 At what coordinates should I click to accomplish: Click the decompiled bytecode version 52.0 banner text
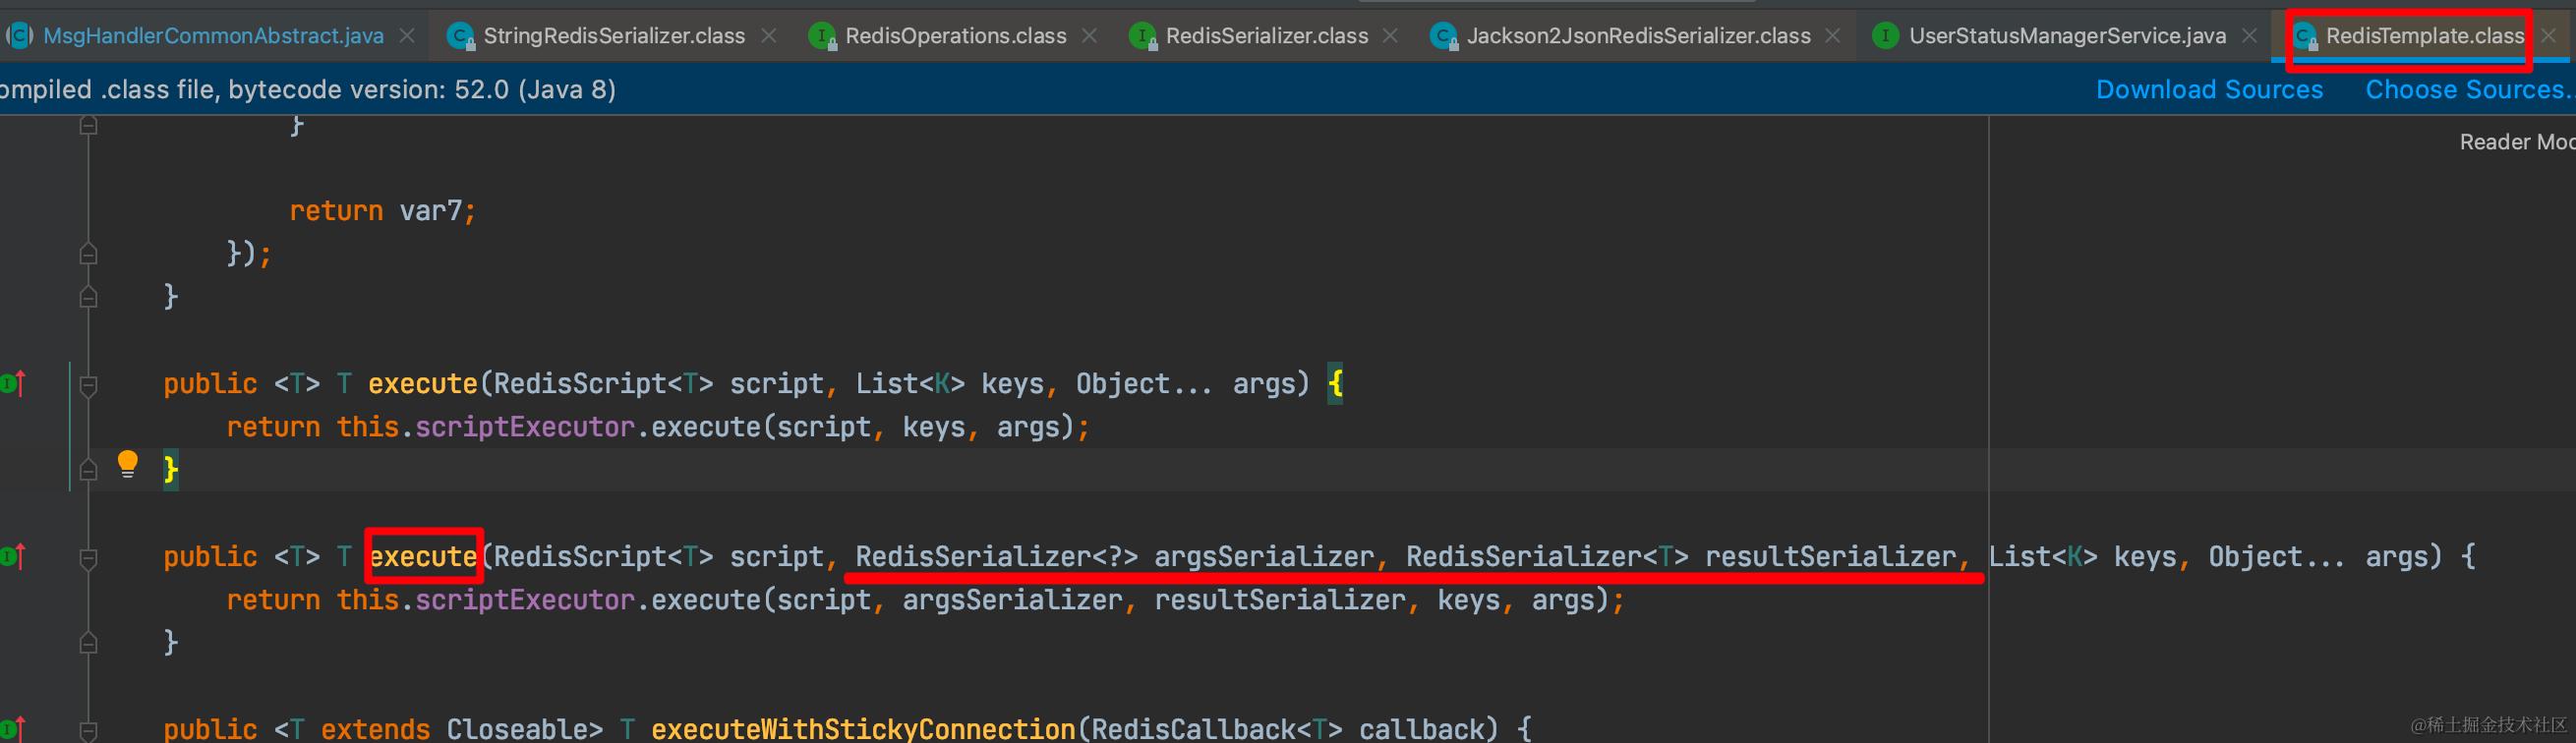[308, 90]
